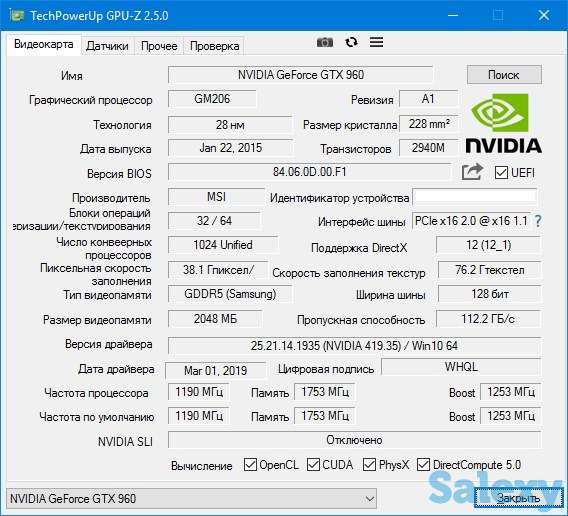568x516 pixels.
Task: Click the PCIe x16 2.0 @ x16 1.1 field
Action: click(471, 221)
